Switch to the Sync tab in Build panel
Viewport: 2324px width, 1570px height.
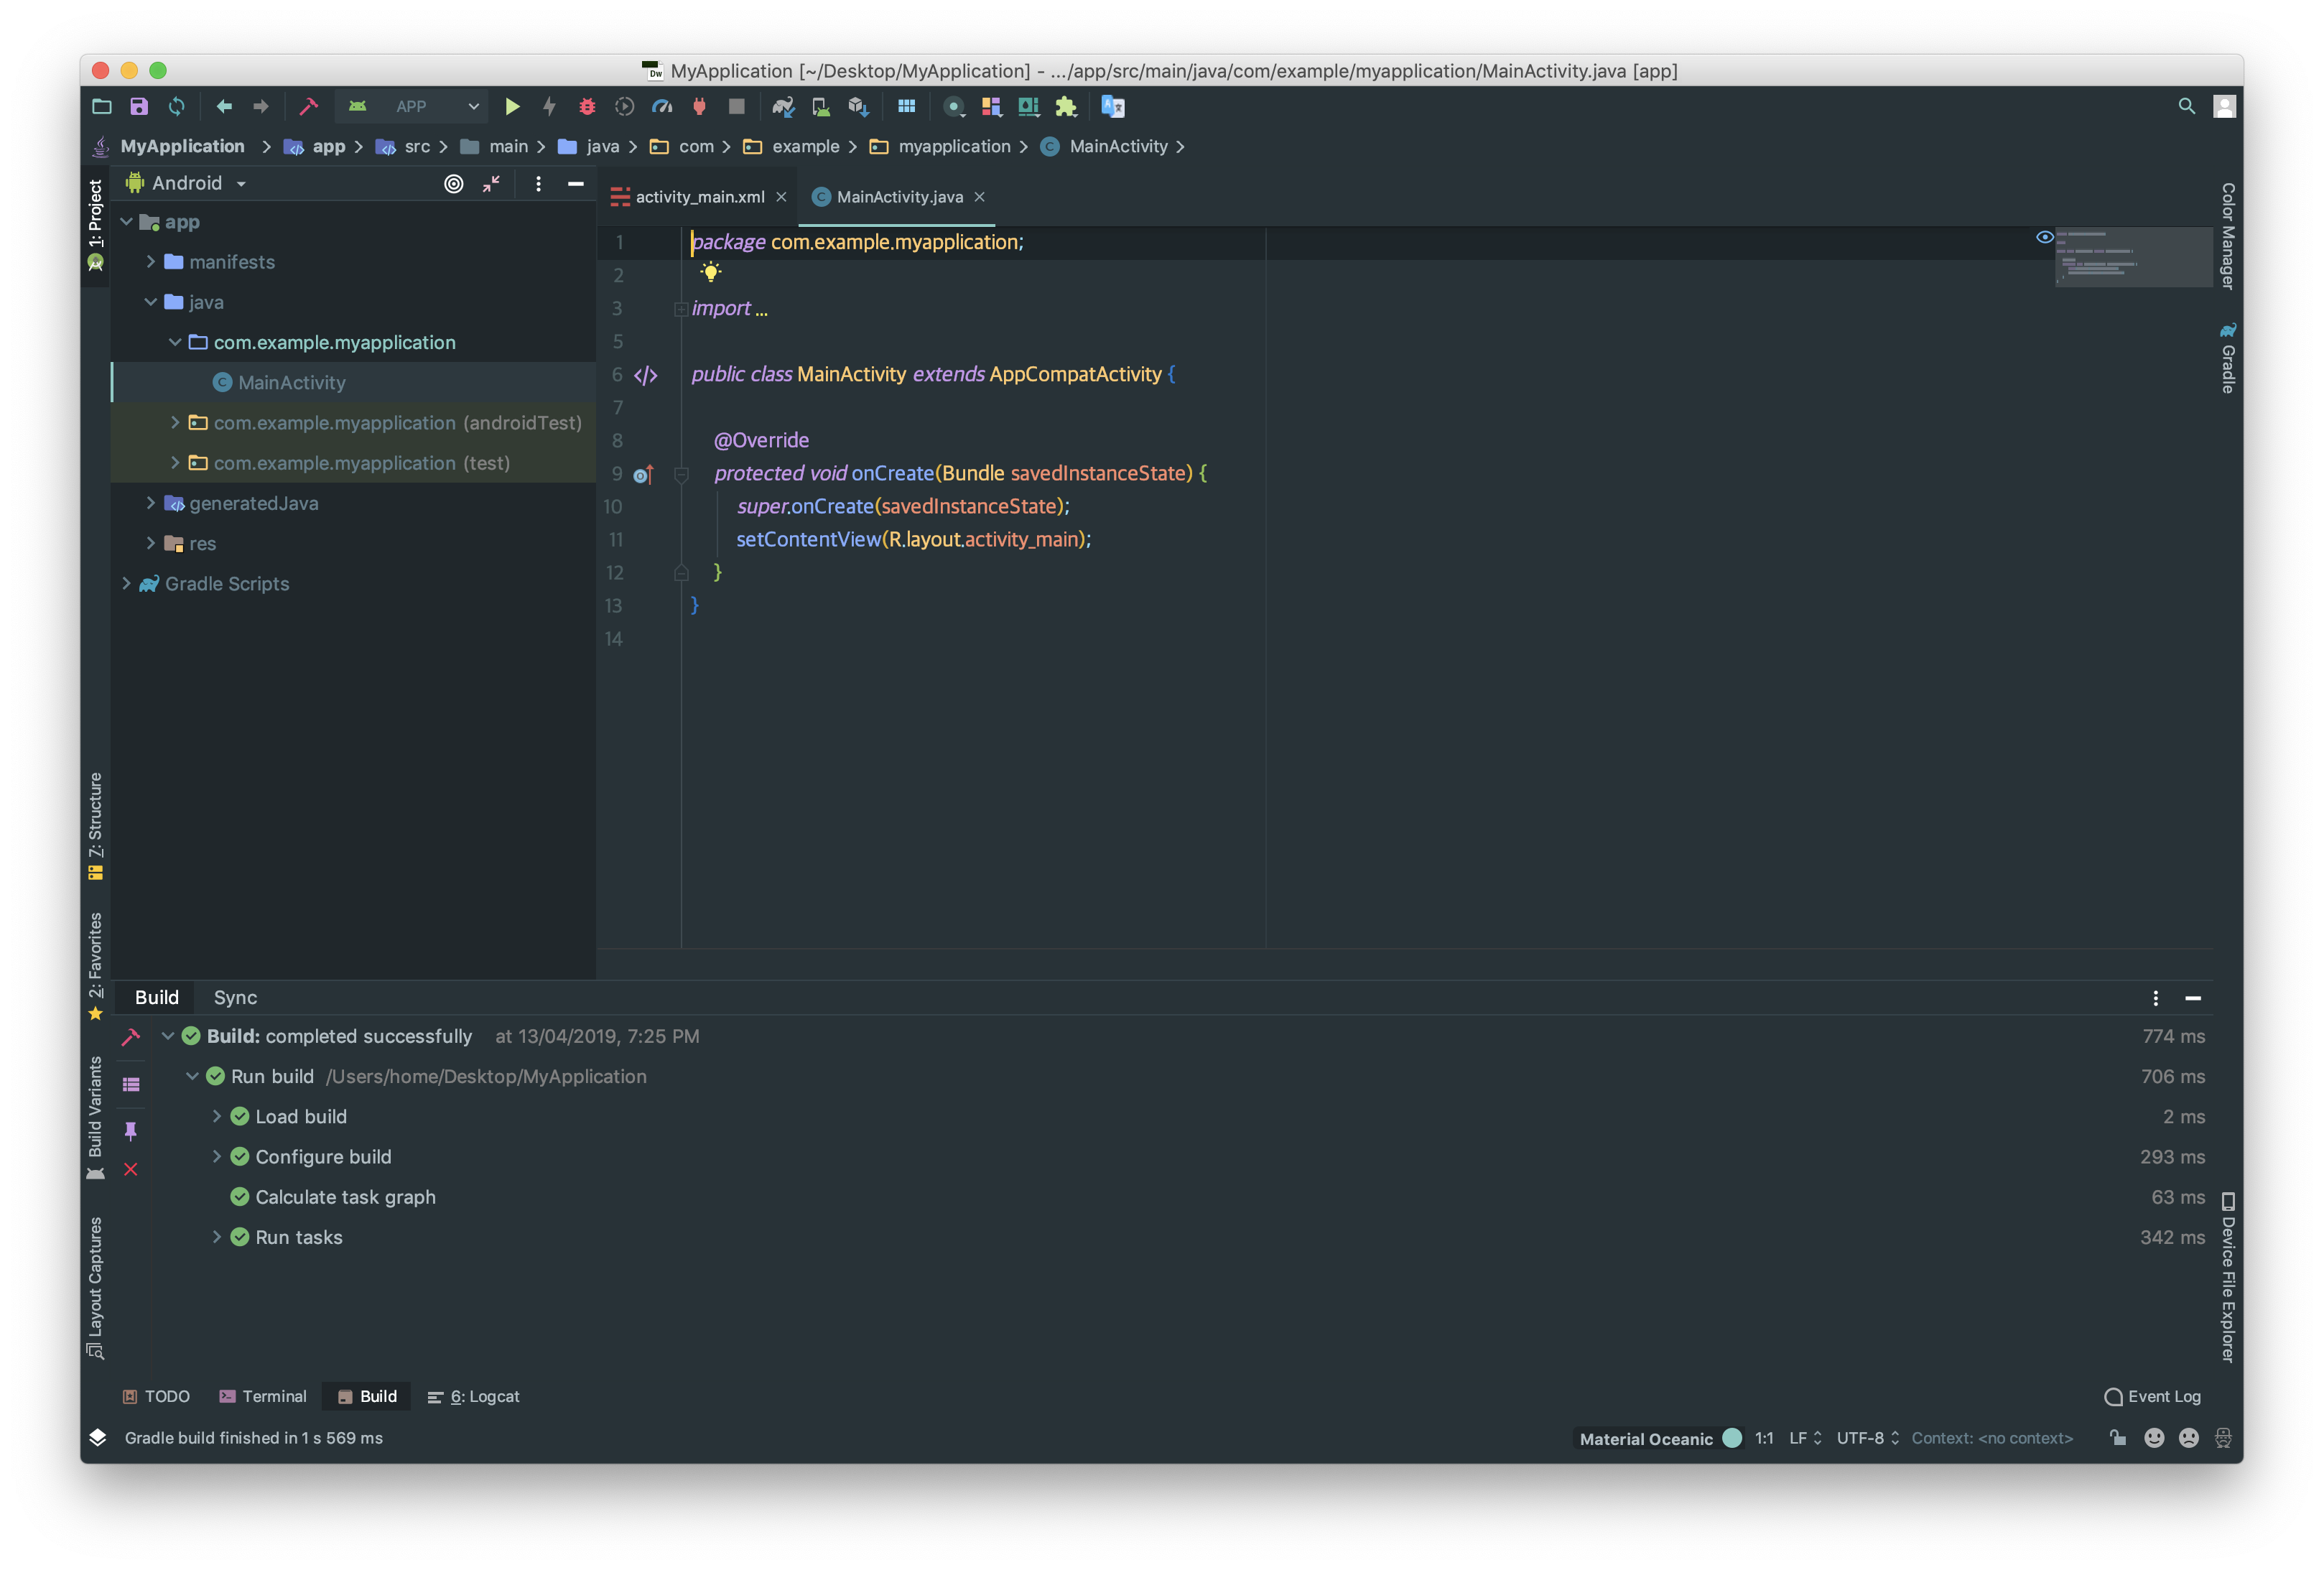235,997
